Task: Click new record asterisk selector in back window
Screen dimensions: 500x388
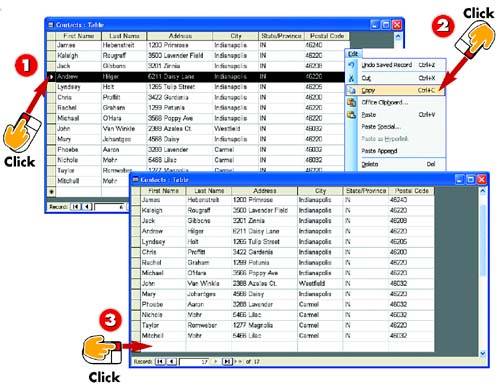Action: 51,192
